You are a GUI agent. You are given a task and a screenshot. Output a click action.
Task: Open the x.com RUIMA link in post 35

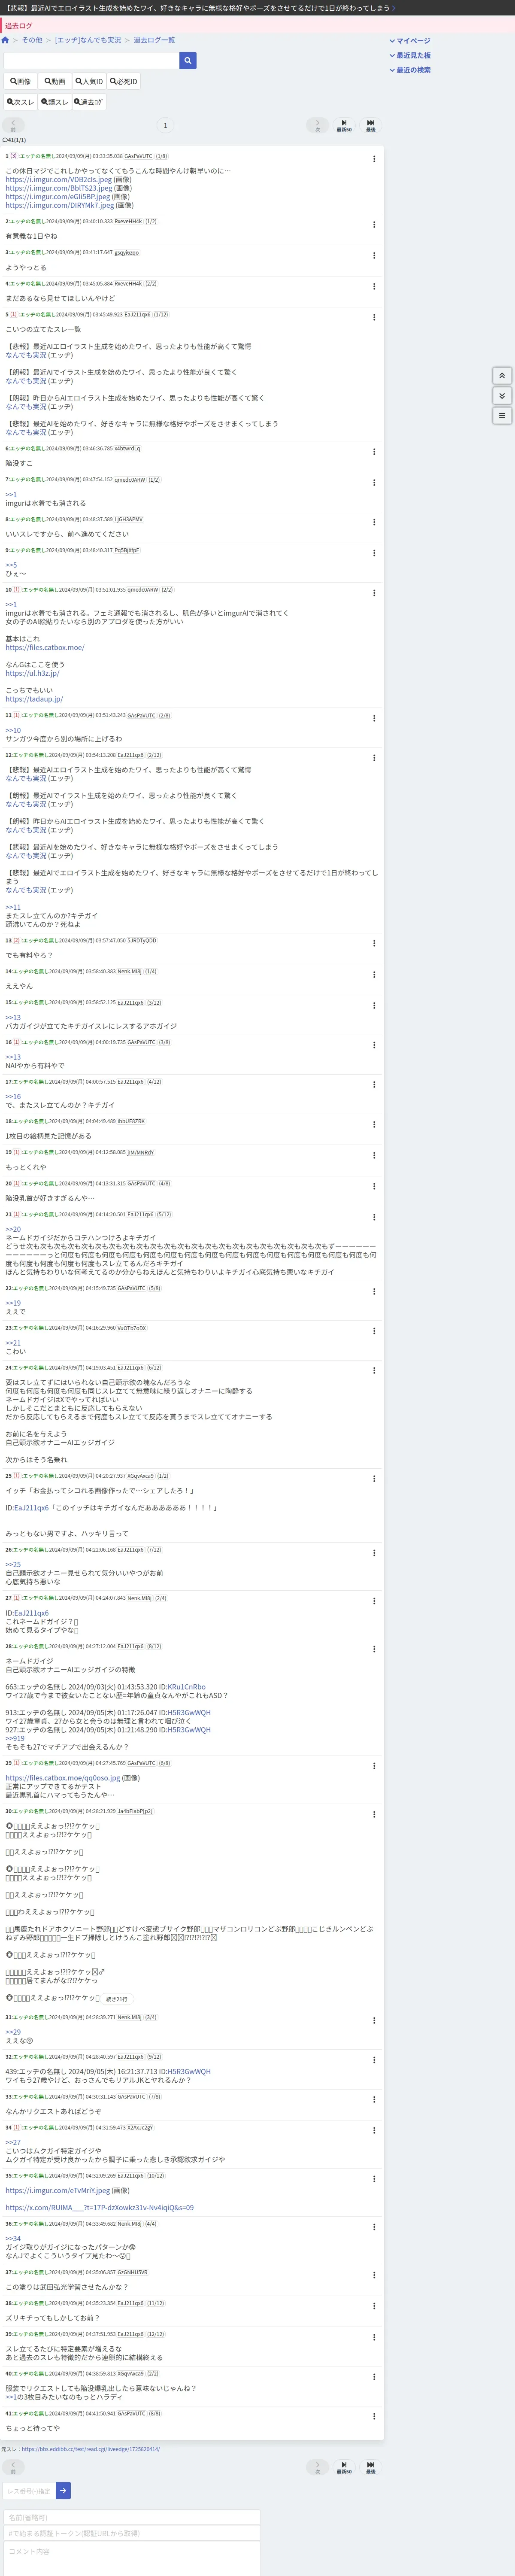click(x=99, y=2208)
